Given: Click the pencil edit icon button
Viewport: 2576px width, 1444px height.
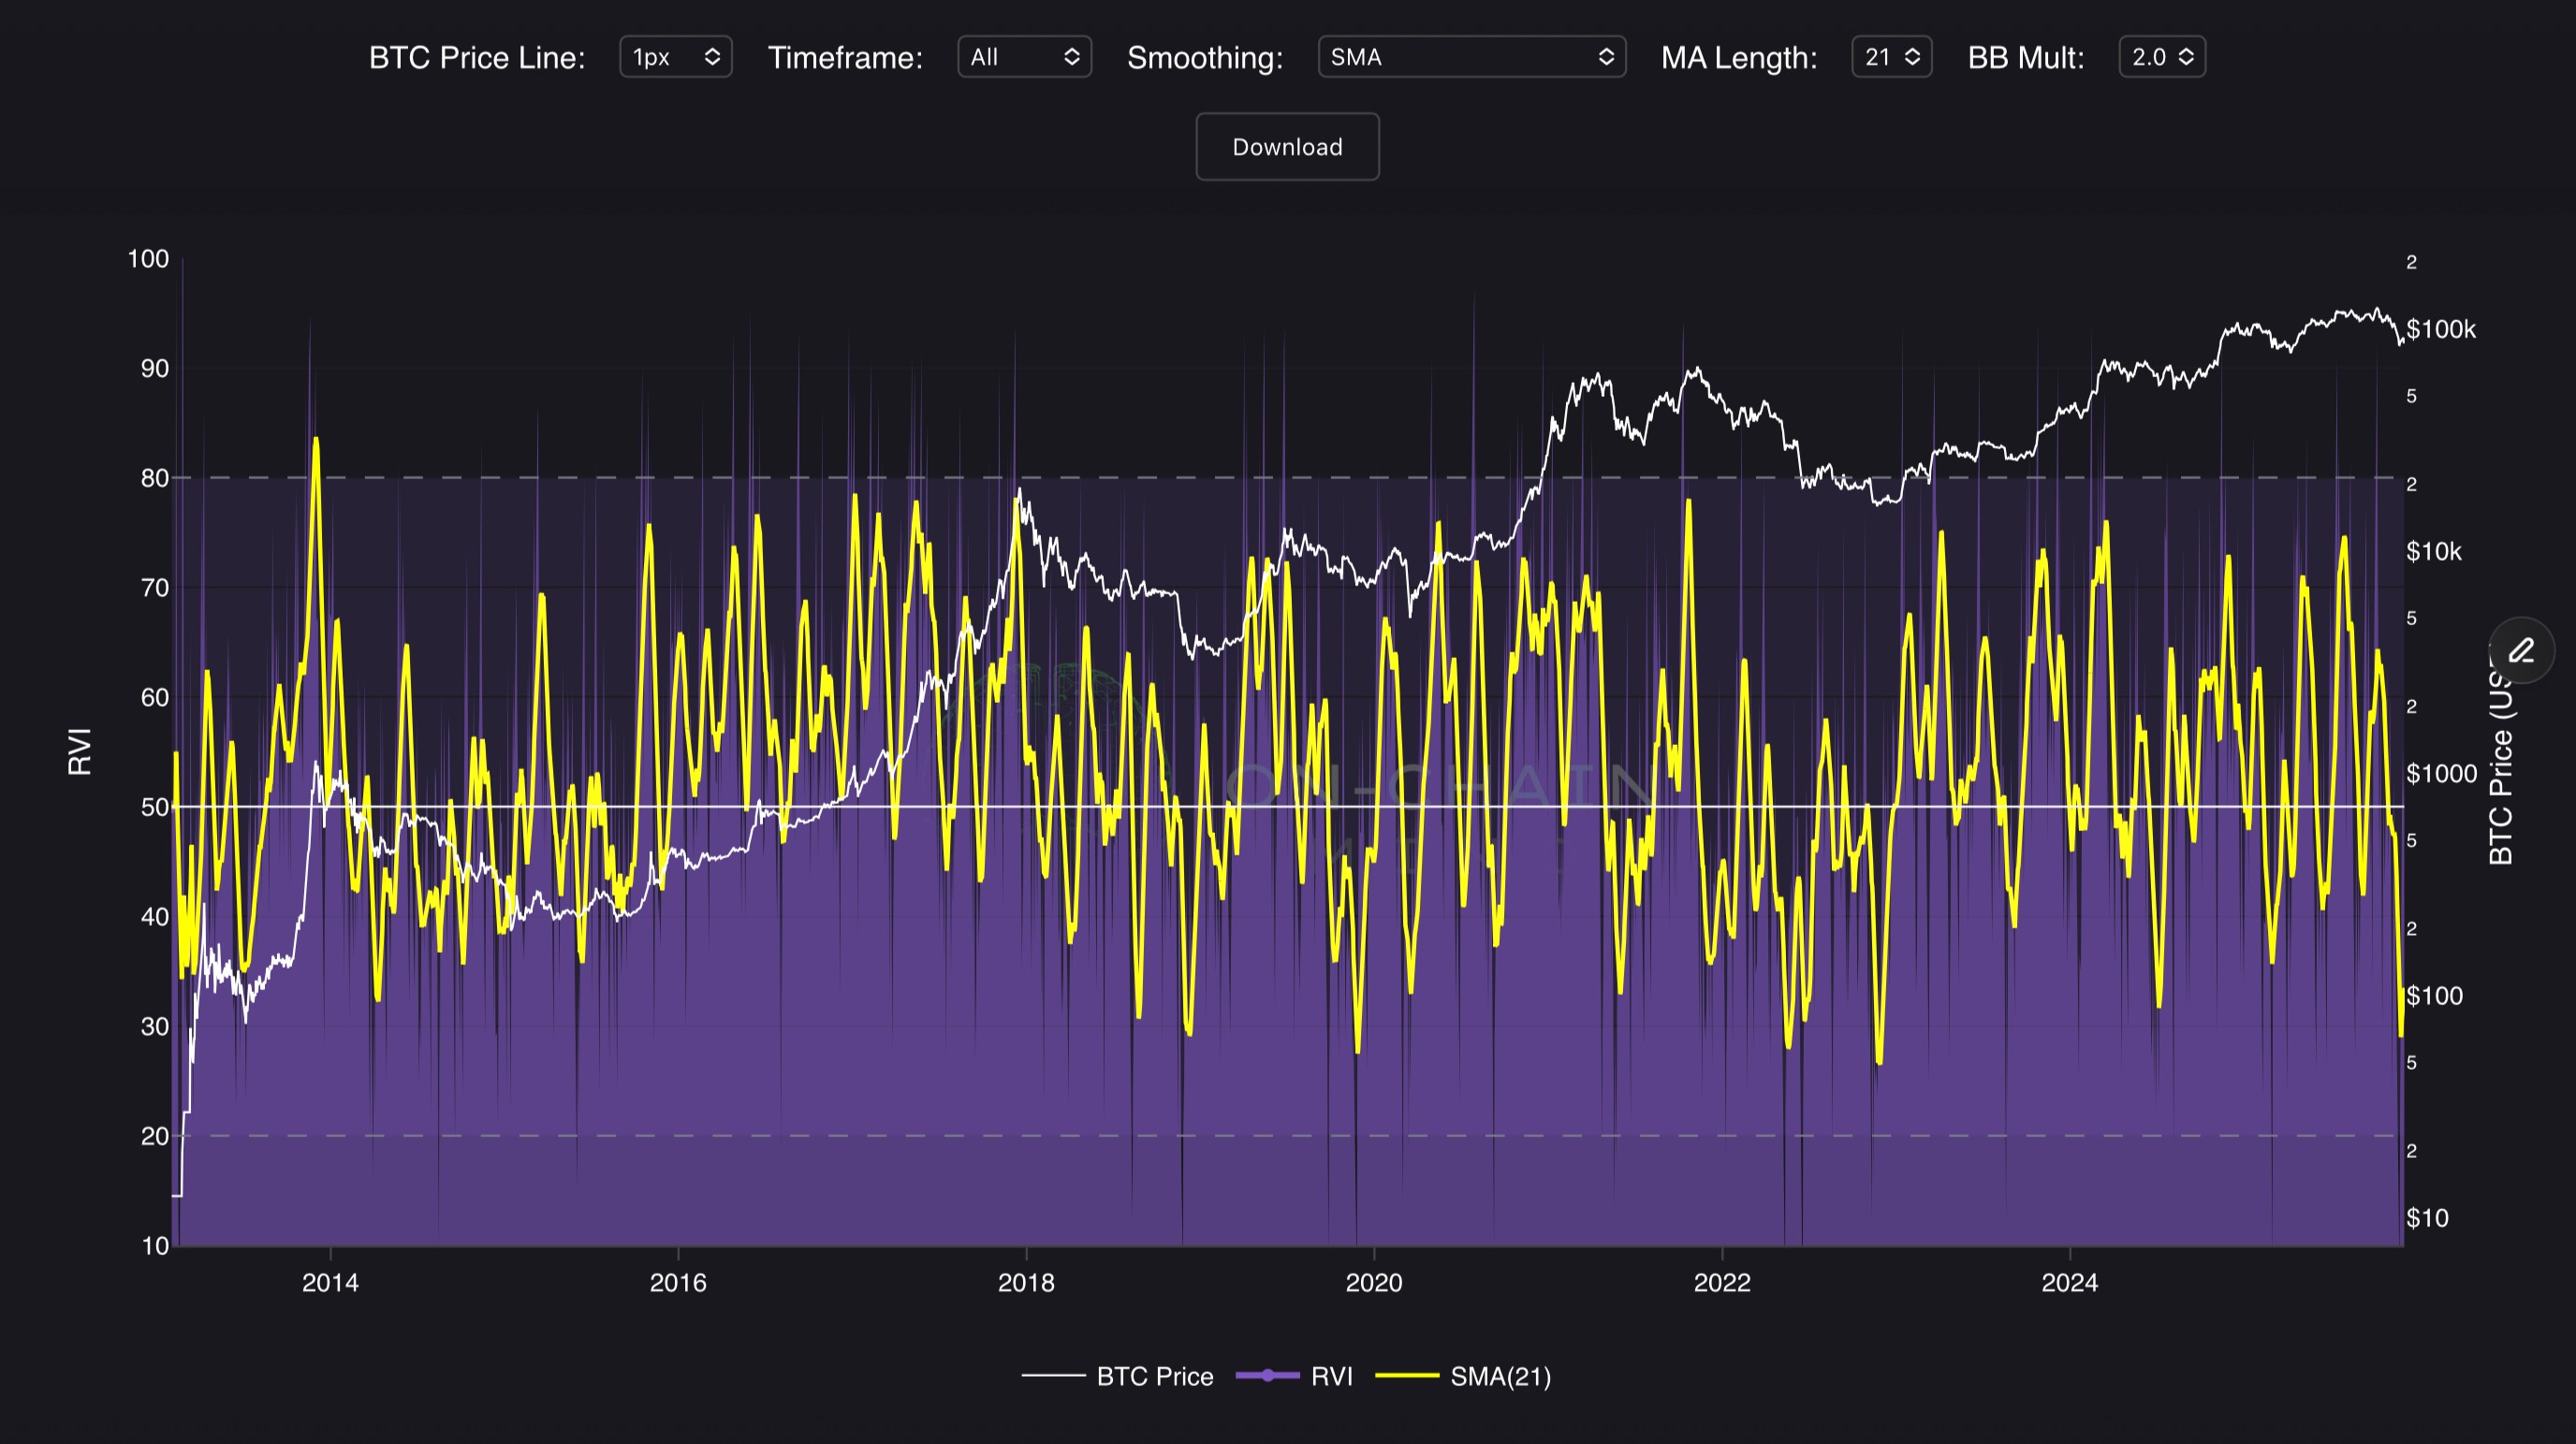Looking at the screenshot, I should point(2521,651).
